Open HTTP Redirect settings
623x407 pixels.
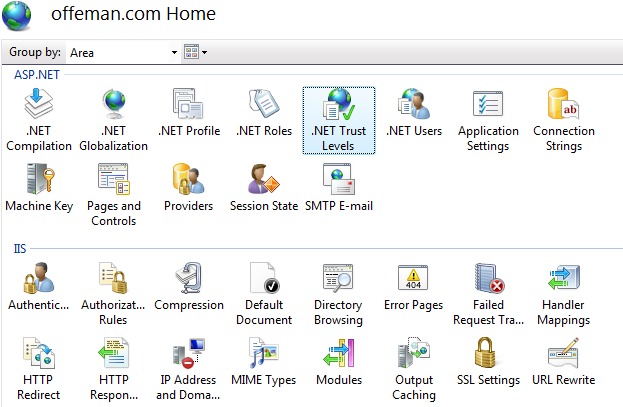[39, 369]
